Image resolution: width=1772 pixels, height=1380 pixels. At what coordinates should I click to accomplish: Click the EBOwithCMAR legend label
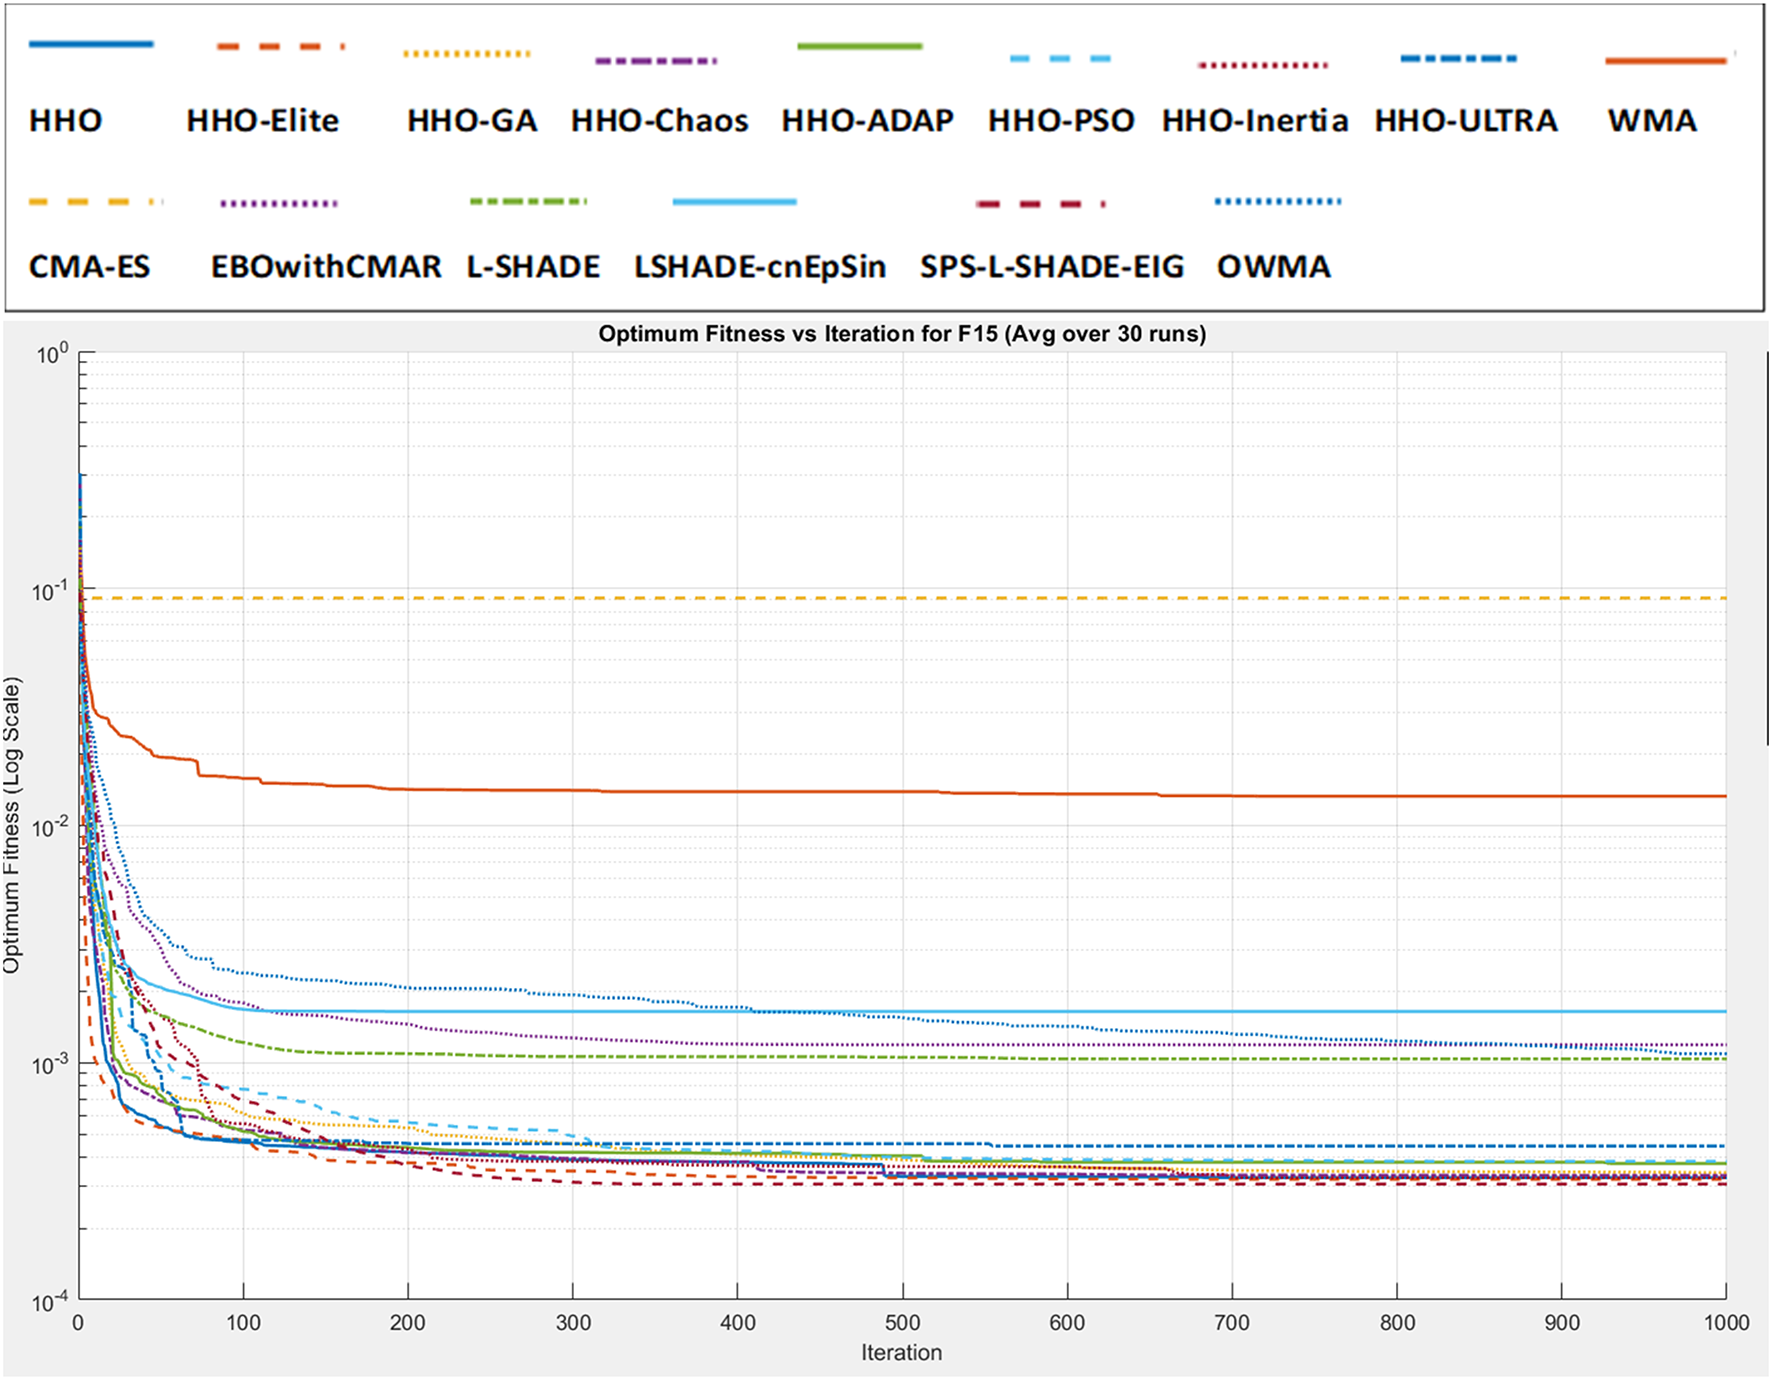[x=325, y=267]
